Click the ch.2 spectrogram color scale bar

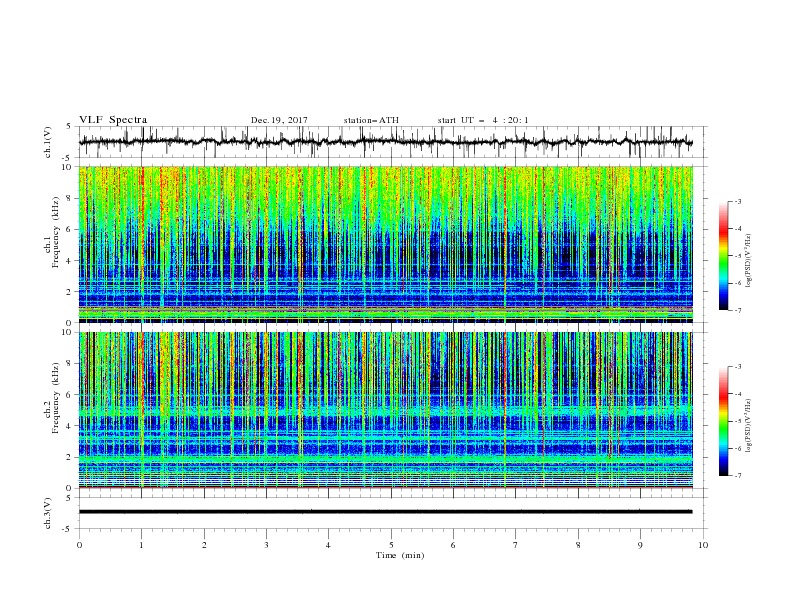tap(723, 421)
